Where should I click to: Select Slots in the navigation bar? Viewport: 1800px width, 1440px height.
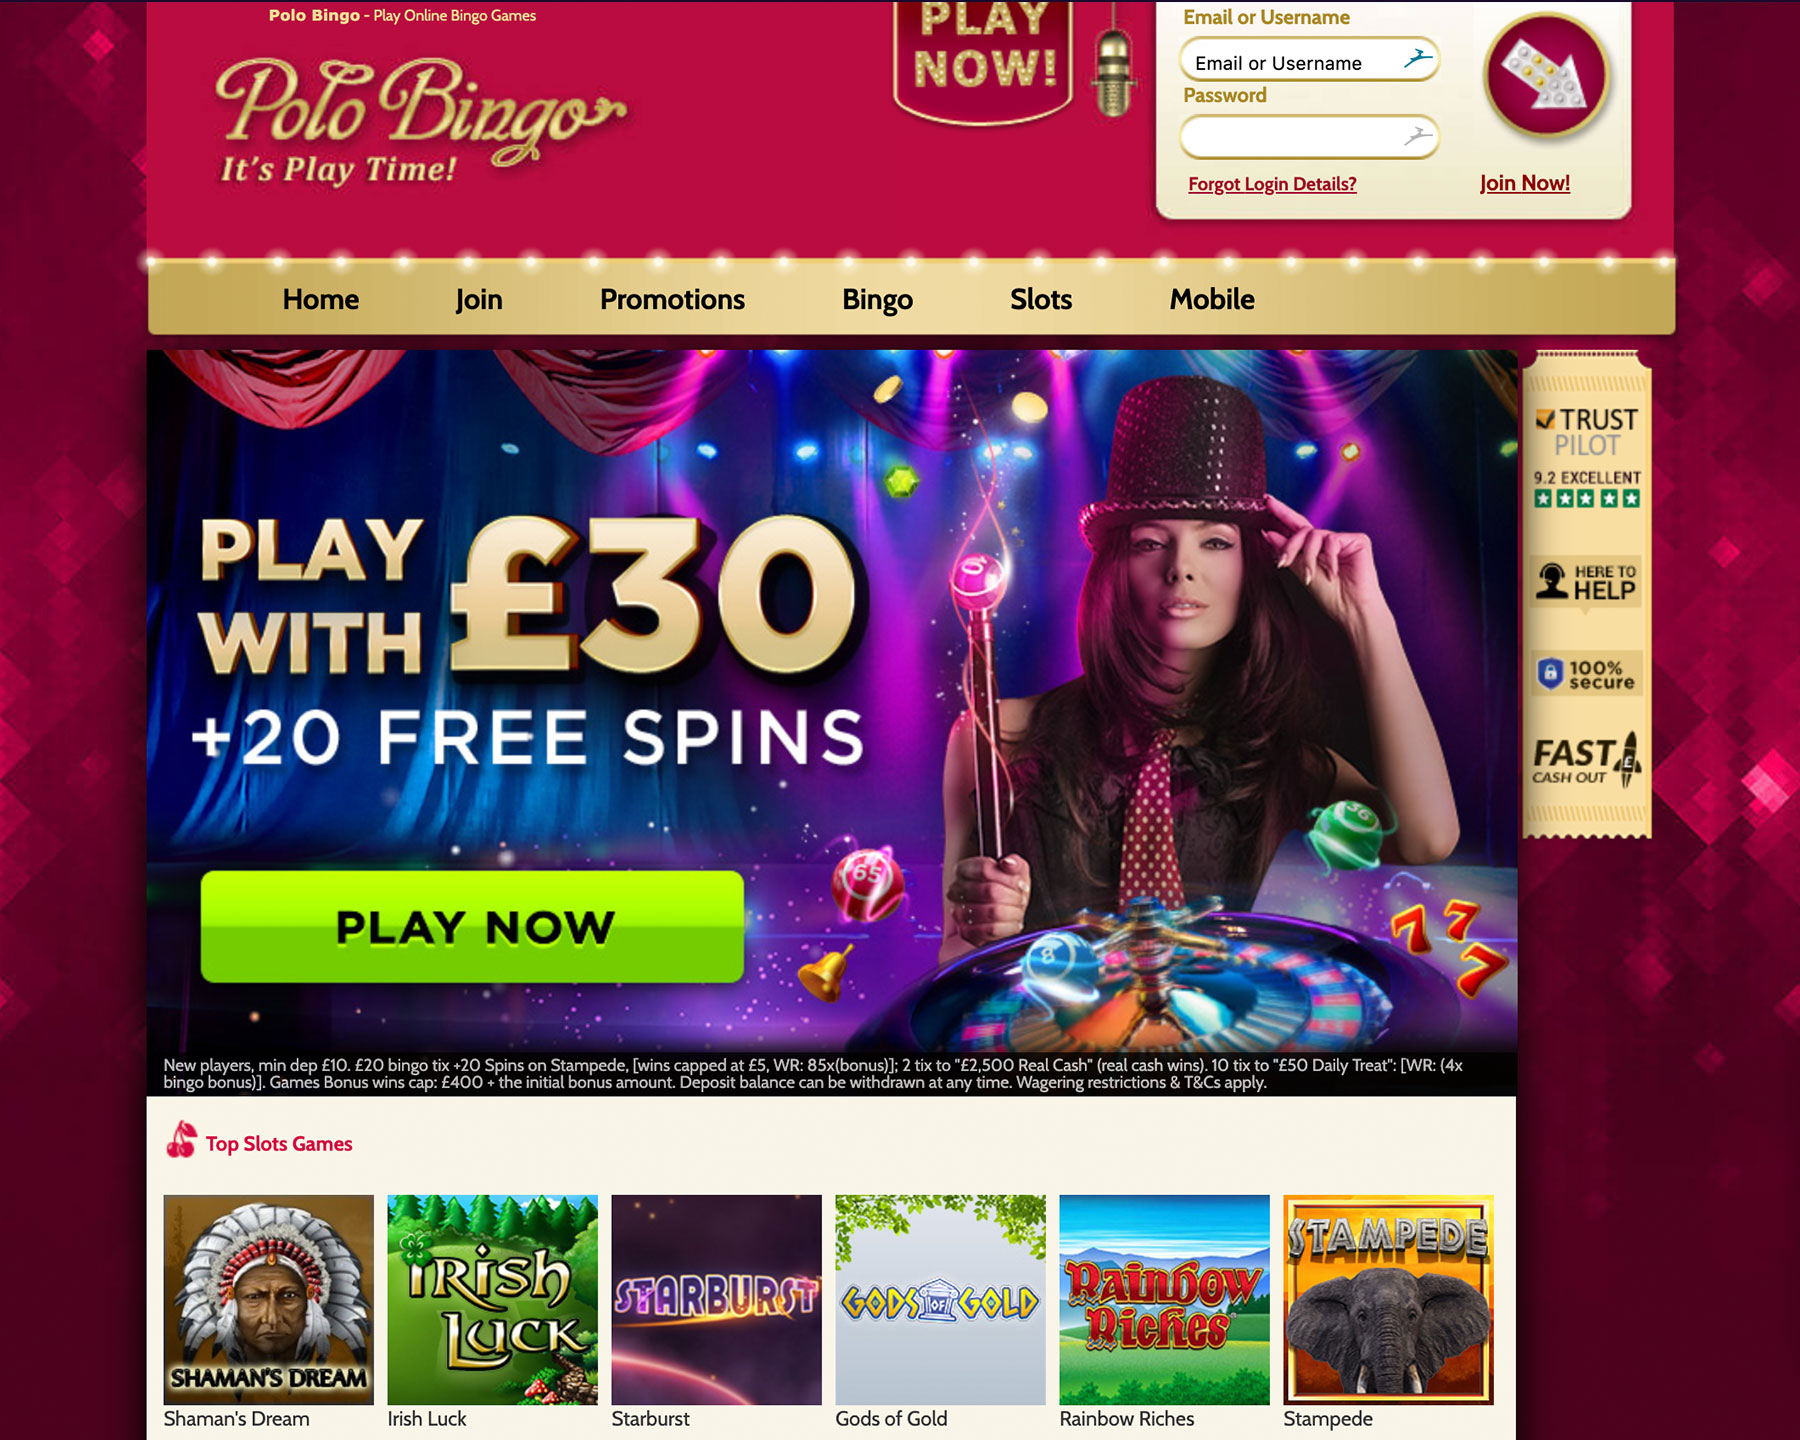[1041, 299]
